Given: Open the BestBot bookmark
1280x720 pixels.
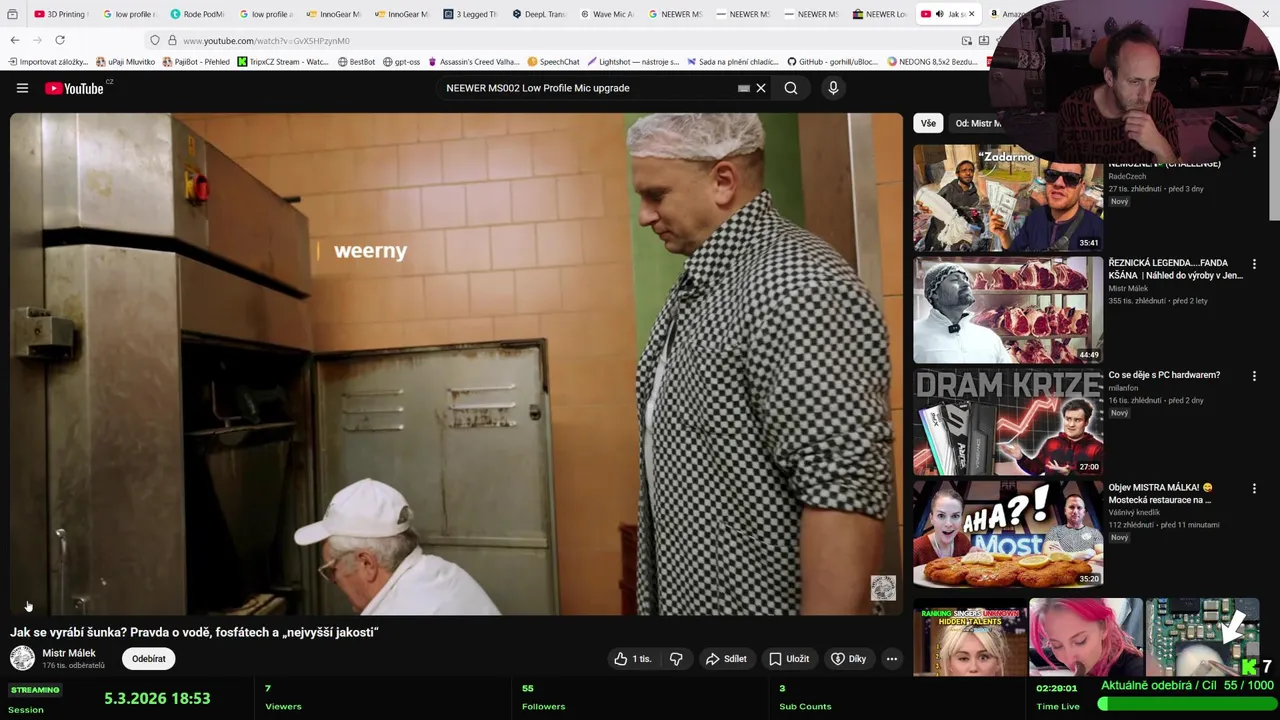Looking at the screenshot, I should point(356,62).
